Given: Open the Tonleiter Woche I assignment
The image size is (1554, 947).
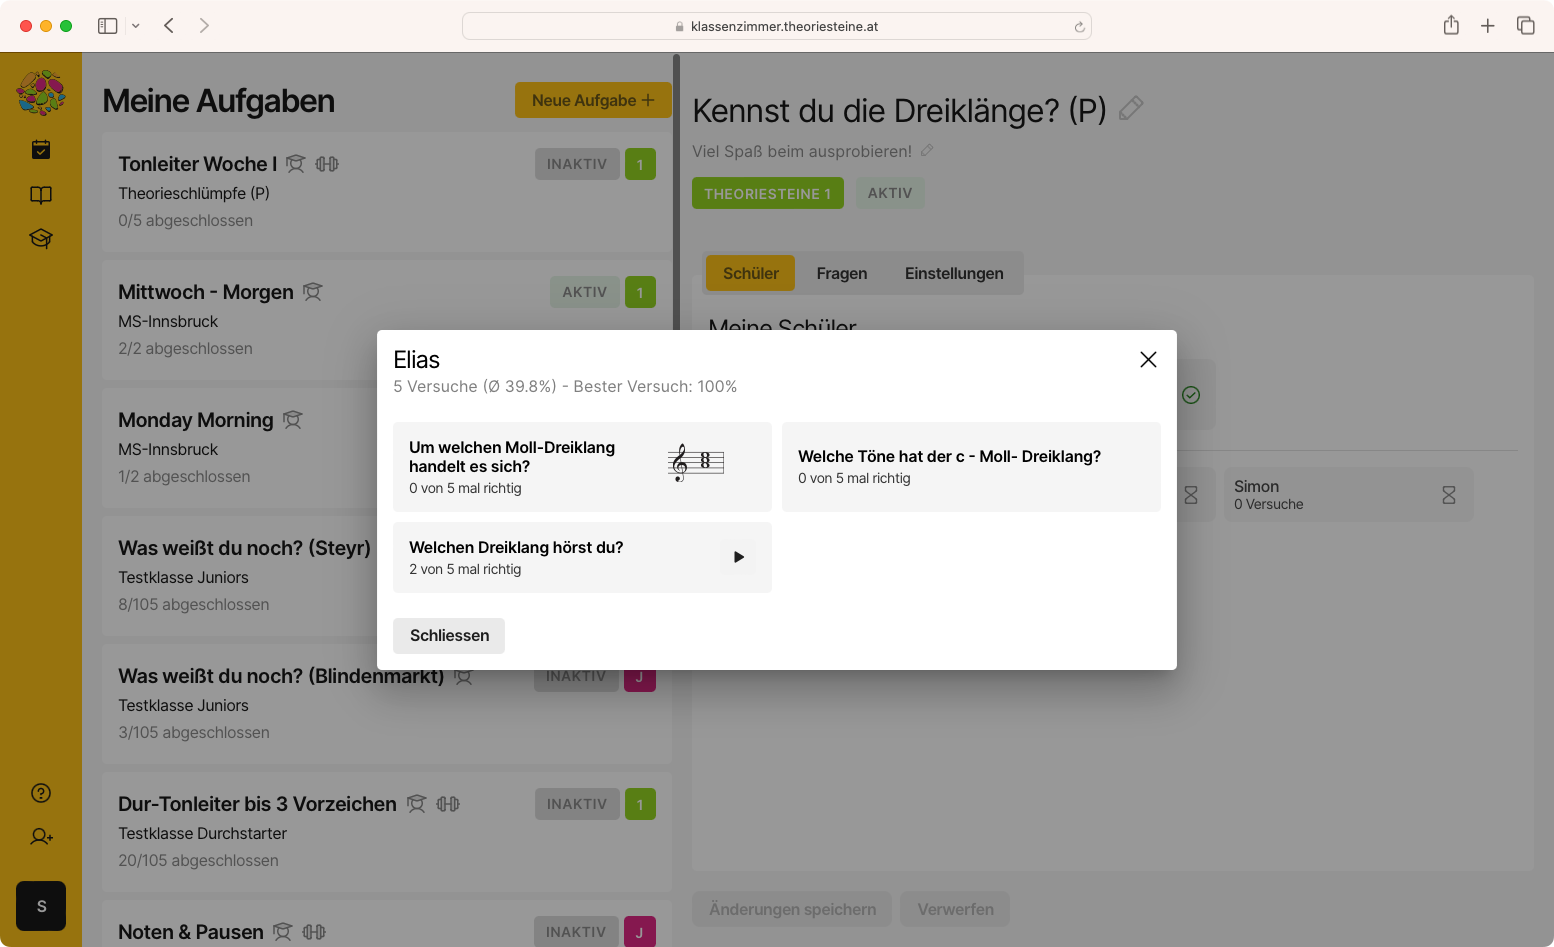Looking at the screenshot, I should (x=387, y=192).
